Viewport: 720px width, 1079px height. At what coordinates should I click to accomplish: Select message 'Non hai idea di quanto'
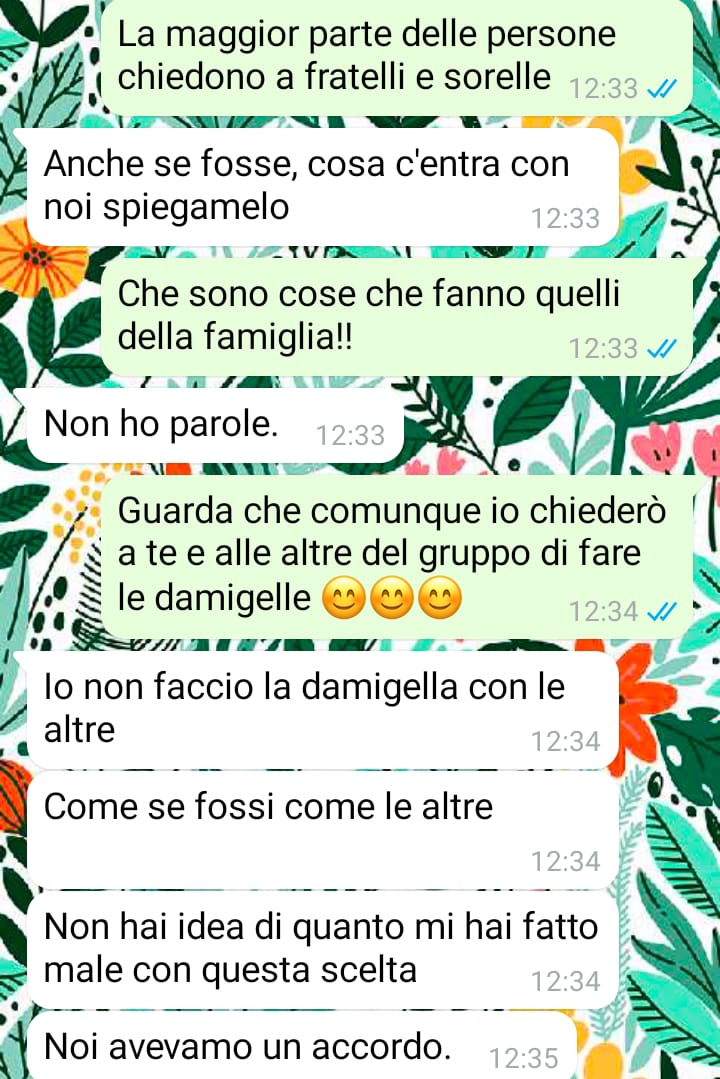[323, 950]
